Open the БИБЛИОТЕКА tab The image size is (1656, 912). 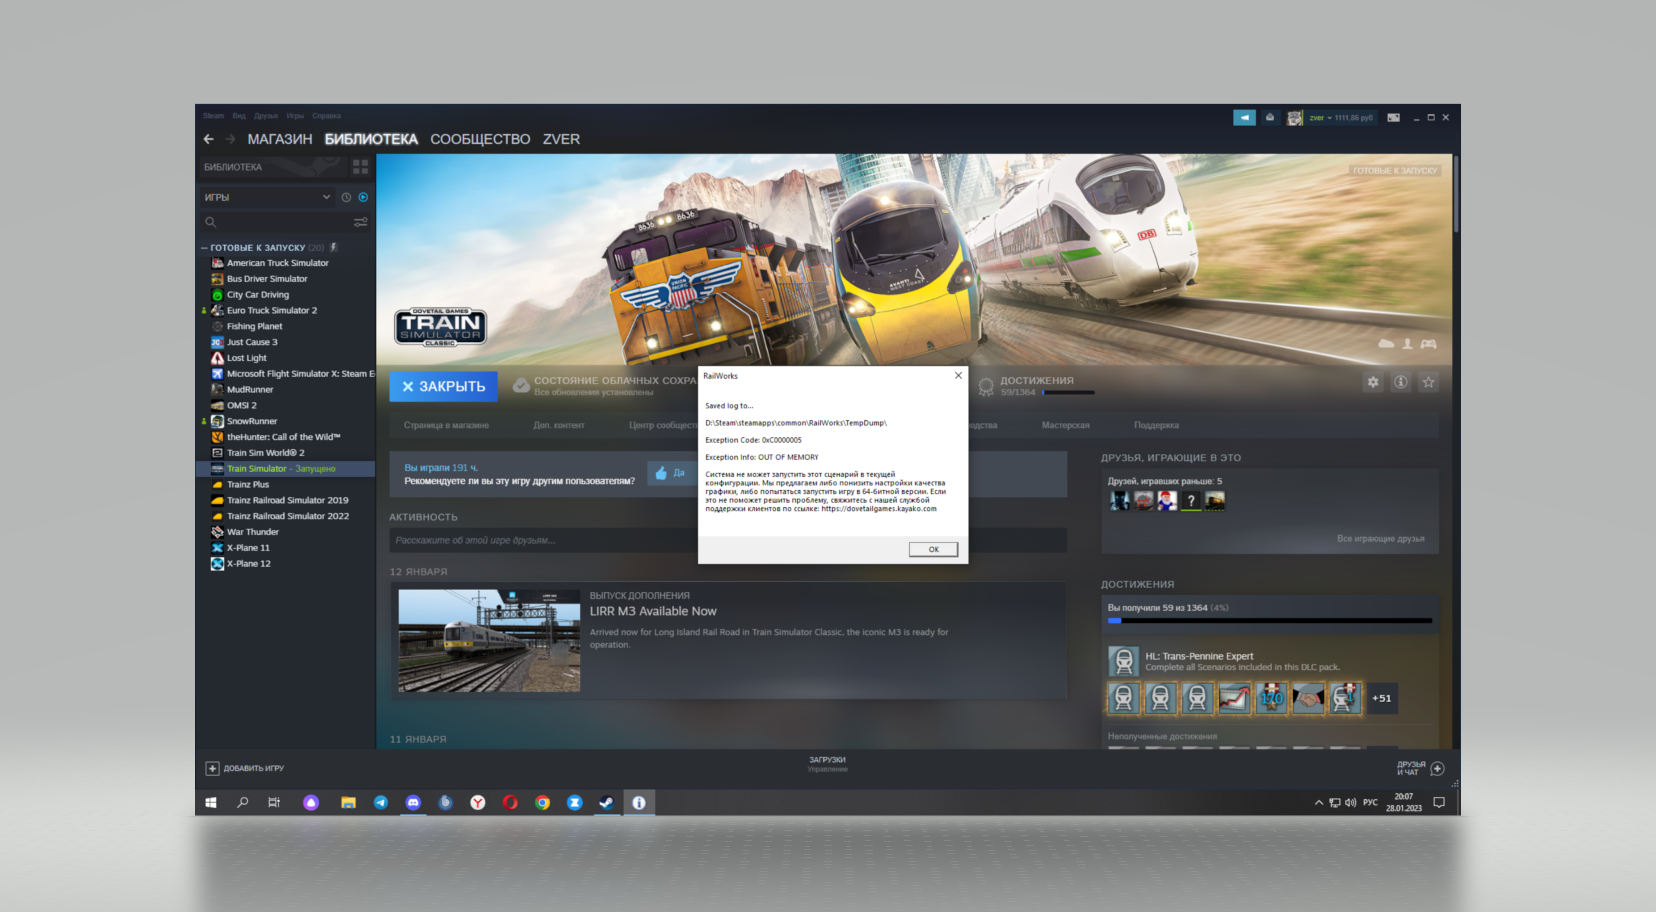click(371, 139)
